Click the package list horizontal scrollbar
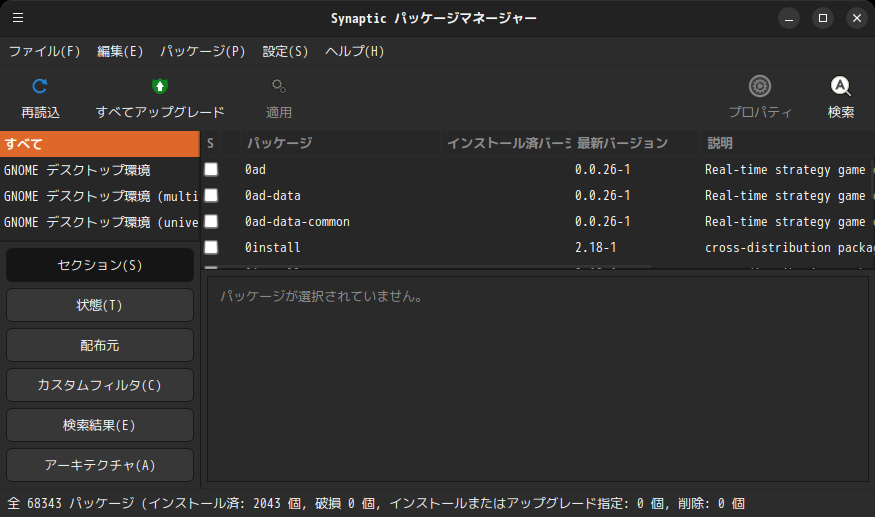This screenshot has height=517, width=875. pyautogui.click(x=427, y=267)
